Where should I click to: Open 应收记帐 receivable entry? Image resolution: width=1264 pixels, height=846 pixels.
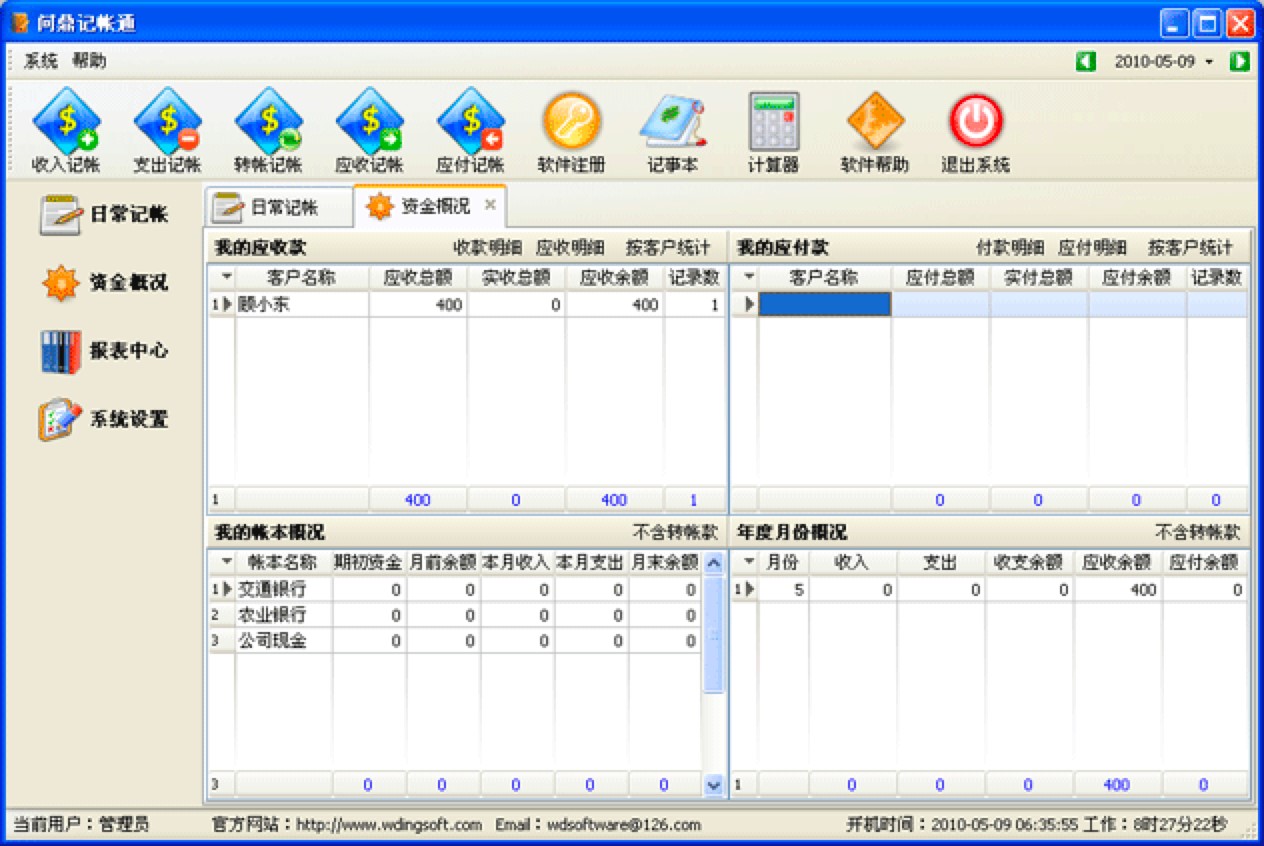point(369,130)
